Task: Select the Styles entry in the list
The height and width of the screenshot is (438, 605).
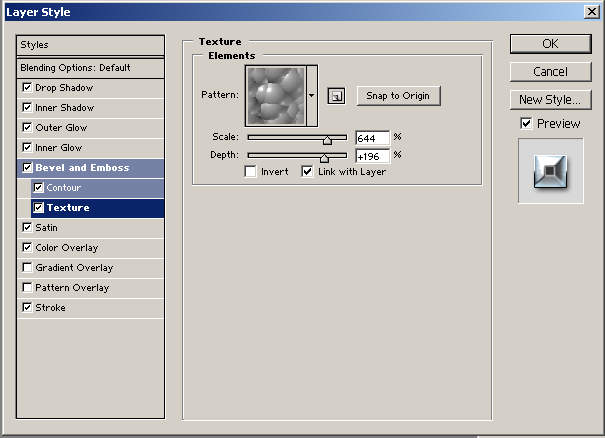Action: (91, 45)
